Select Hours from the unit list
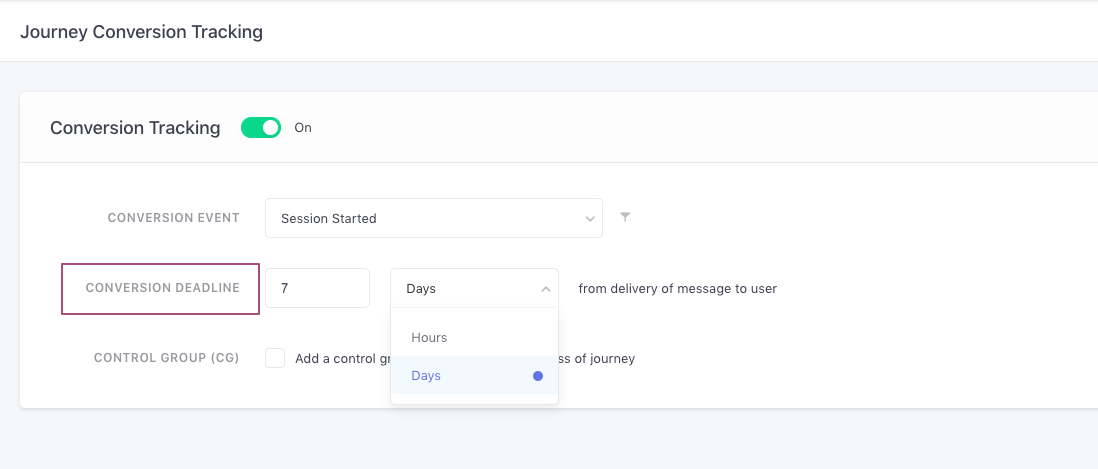The height and width of the screenshot is (469, 1098). point(430,338)
